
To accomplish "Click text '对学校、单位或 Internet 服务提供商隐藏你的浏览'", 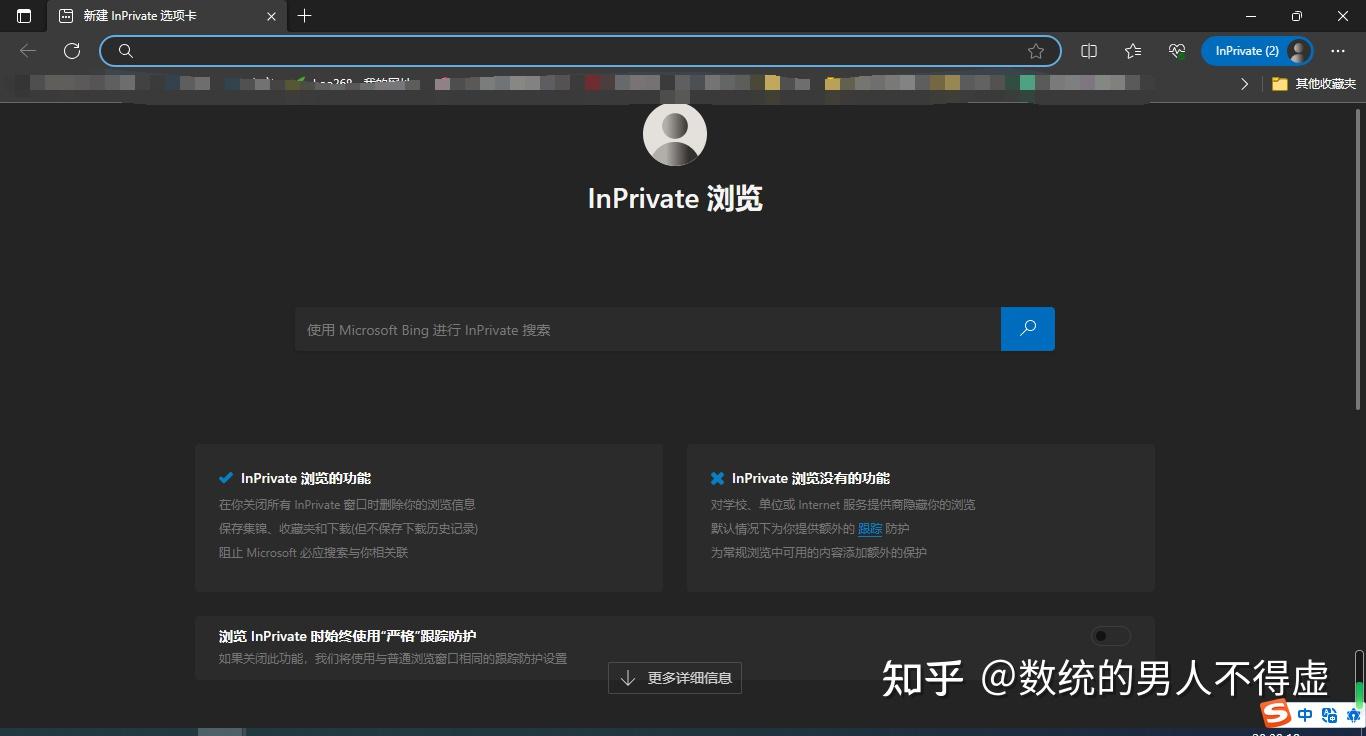I will tap(843, 504).
